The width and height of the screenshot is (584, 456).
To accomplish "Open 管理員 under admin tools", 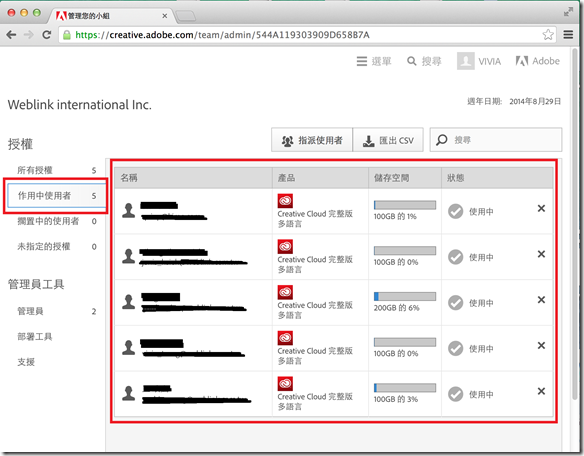I will pos(57,311).
